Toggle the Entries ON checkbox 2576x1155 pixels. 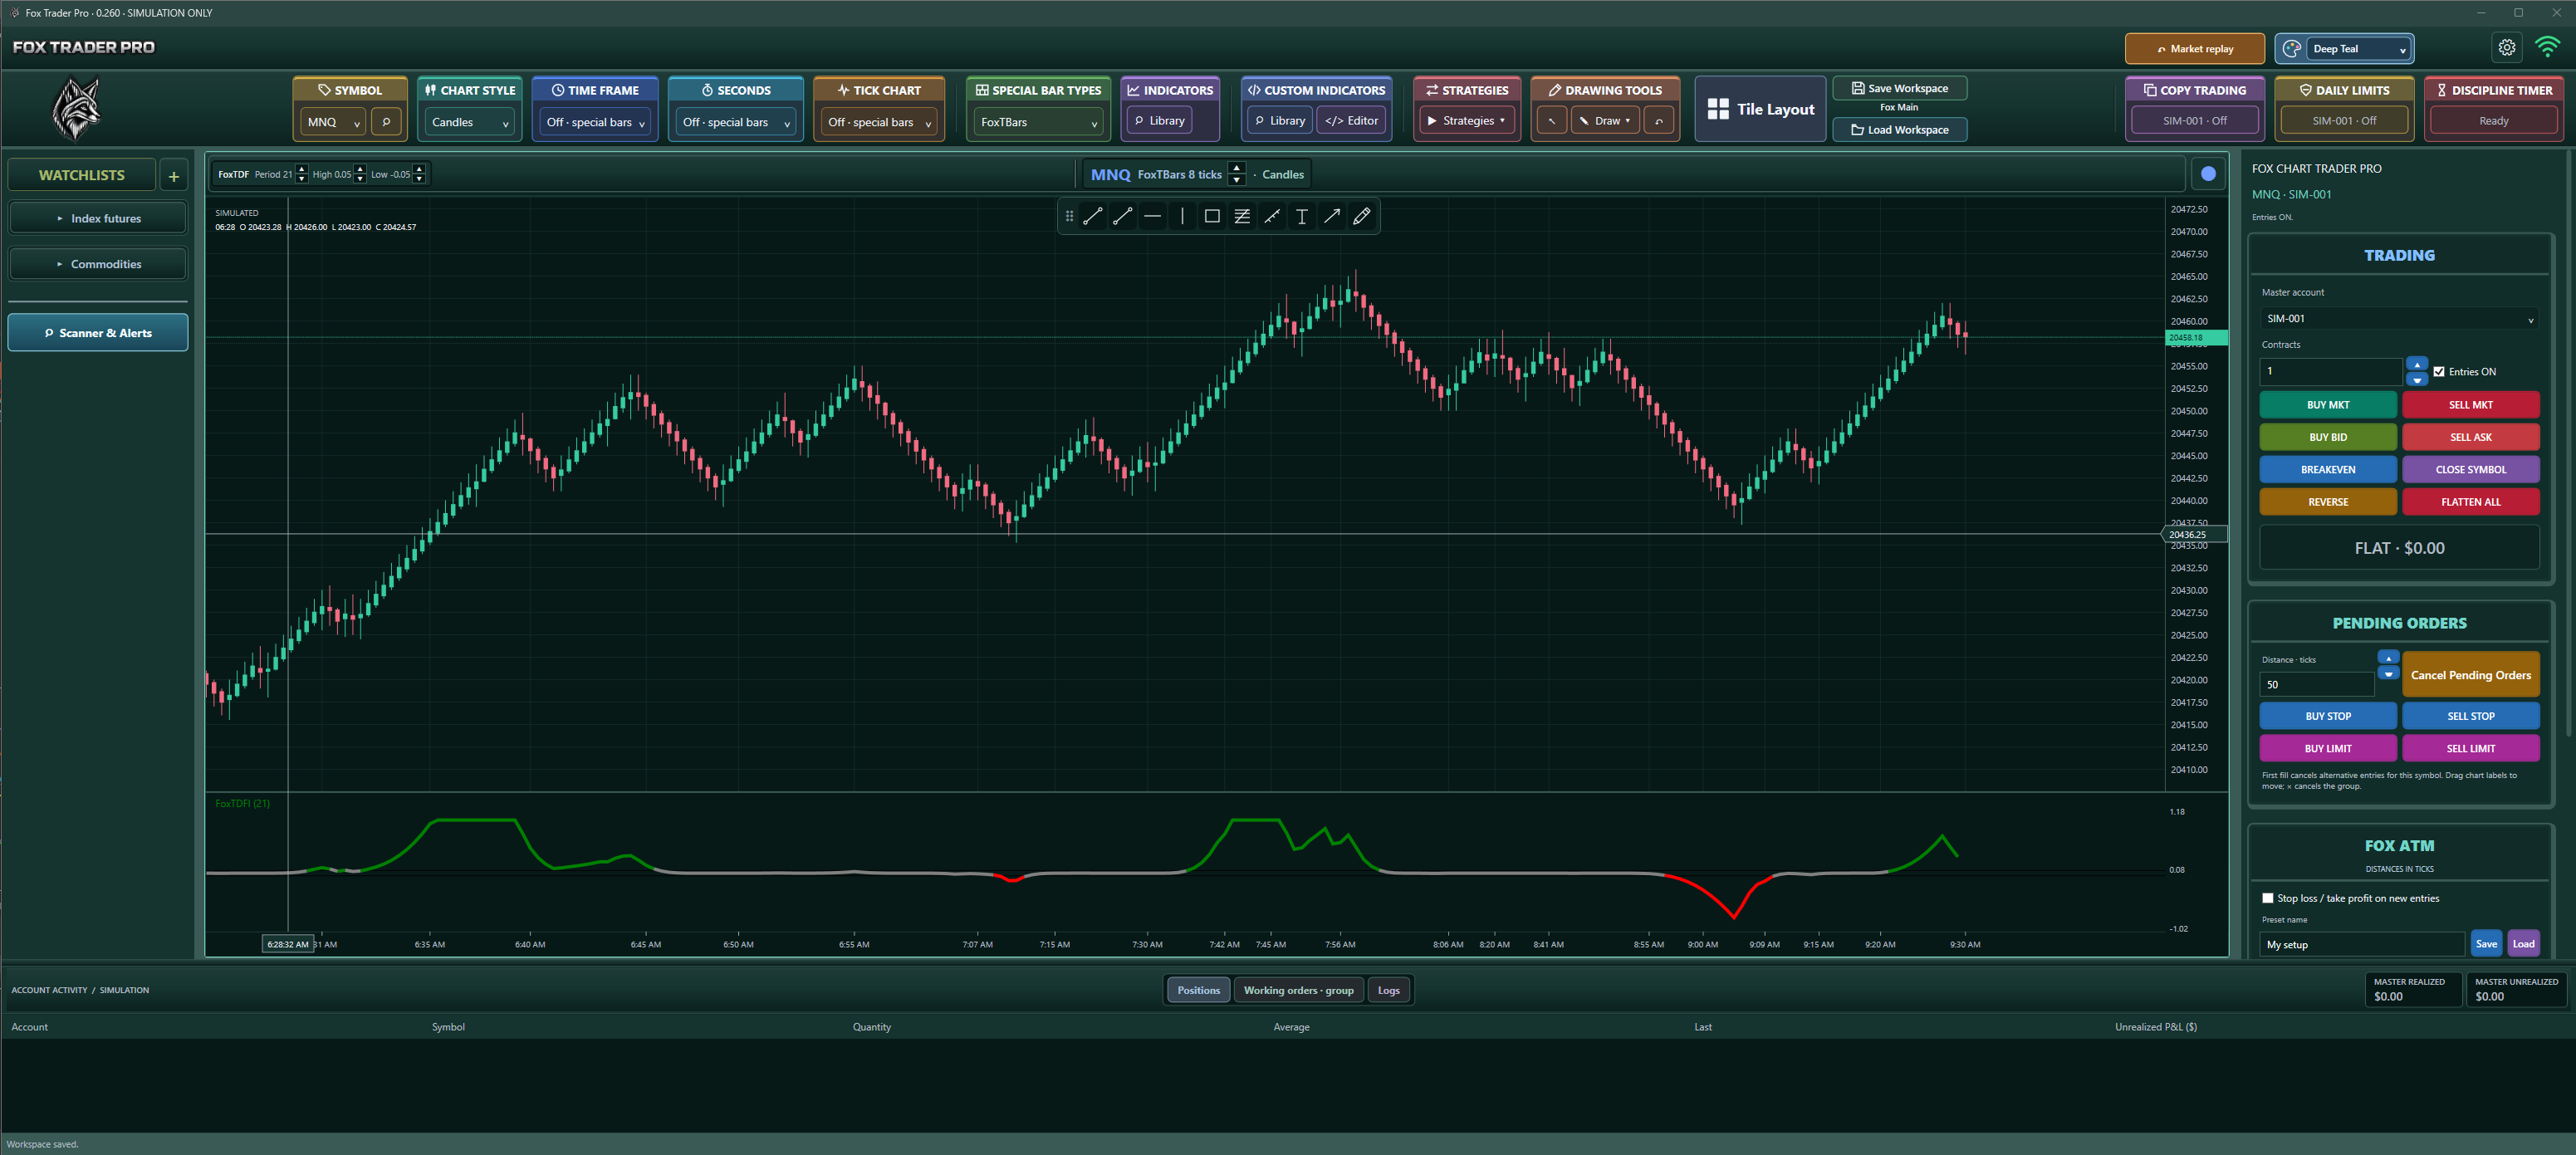click(2439, 371)
